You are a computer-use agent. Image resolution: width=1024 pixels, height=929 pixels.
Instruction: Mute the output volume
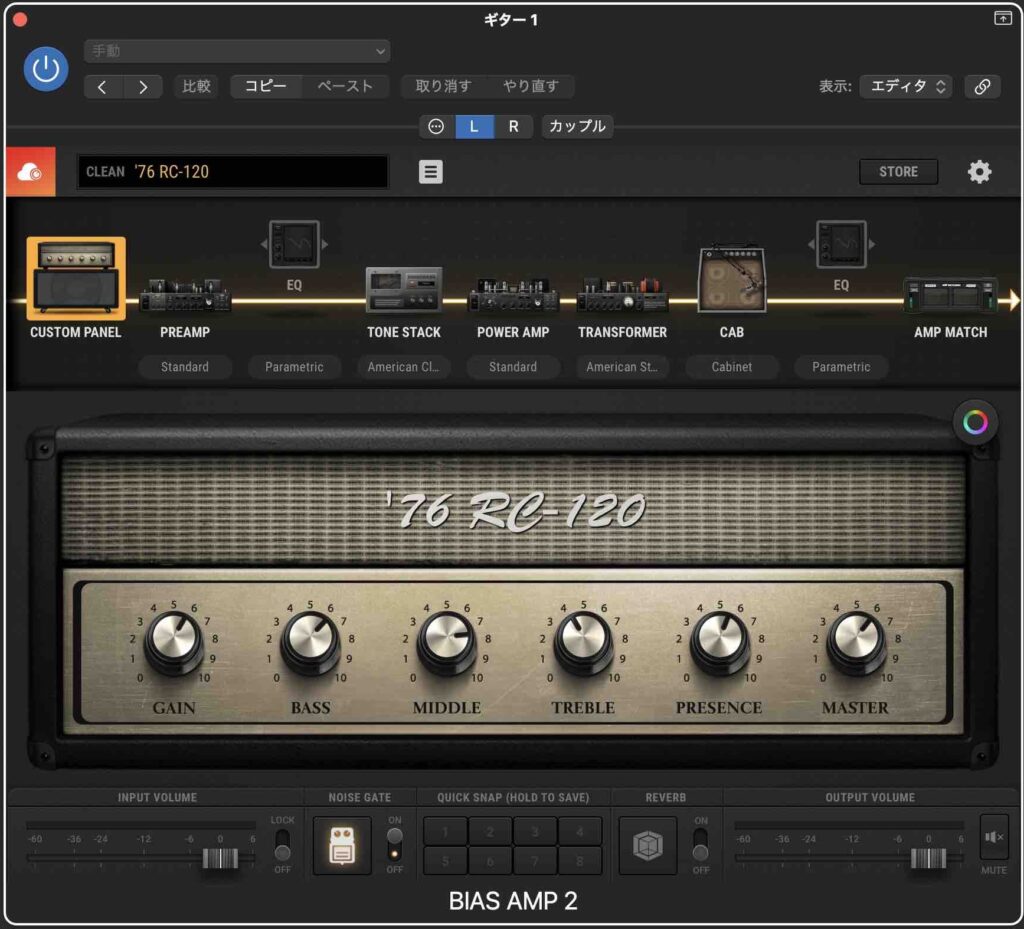(x=994, y=838)
